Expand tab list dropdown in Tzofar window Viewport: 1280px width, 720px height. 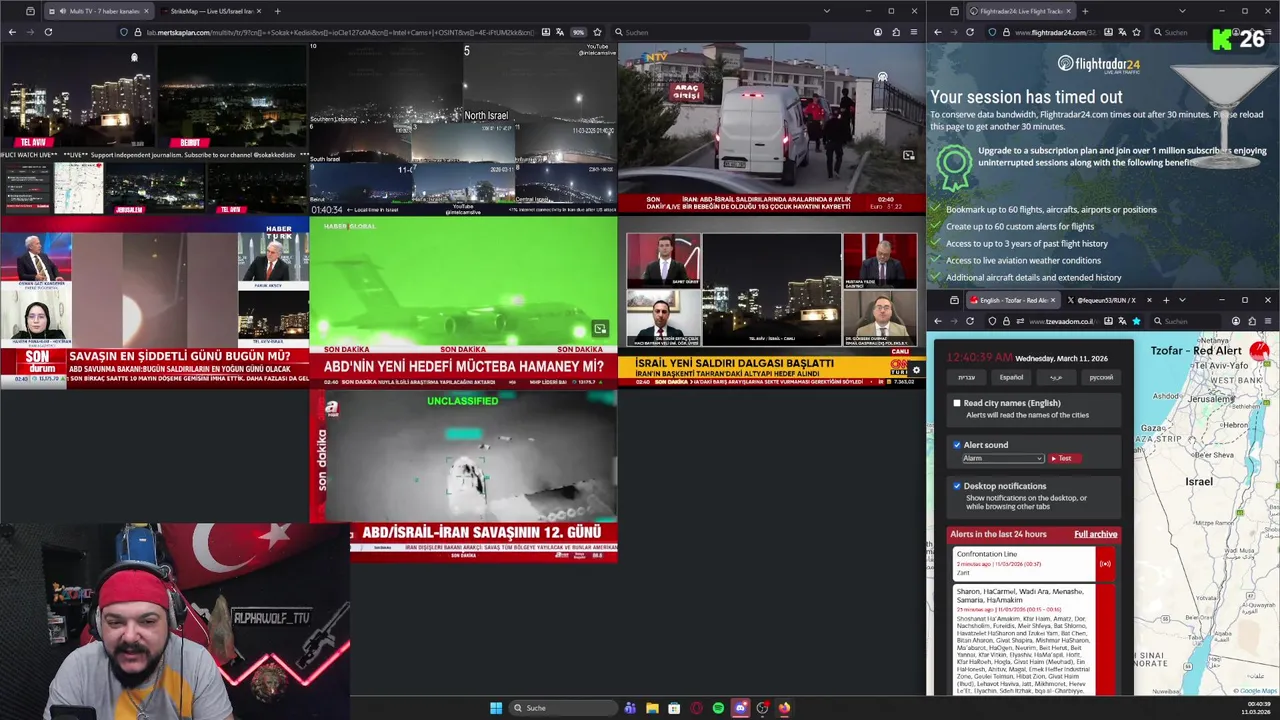(1182, 300)
